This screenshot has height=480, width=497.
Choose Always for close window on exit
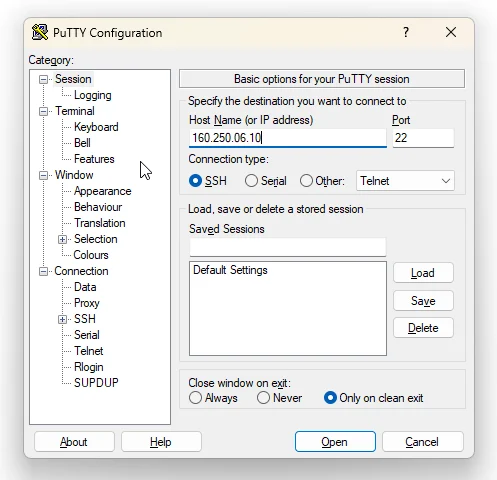[195, 398]
